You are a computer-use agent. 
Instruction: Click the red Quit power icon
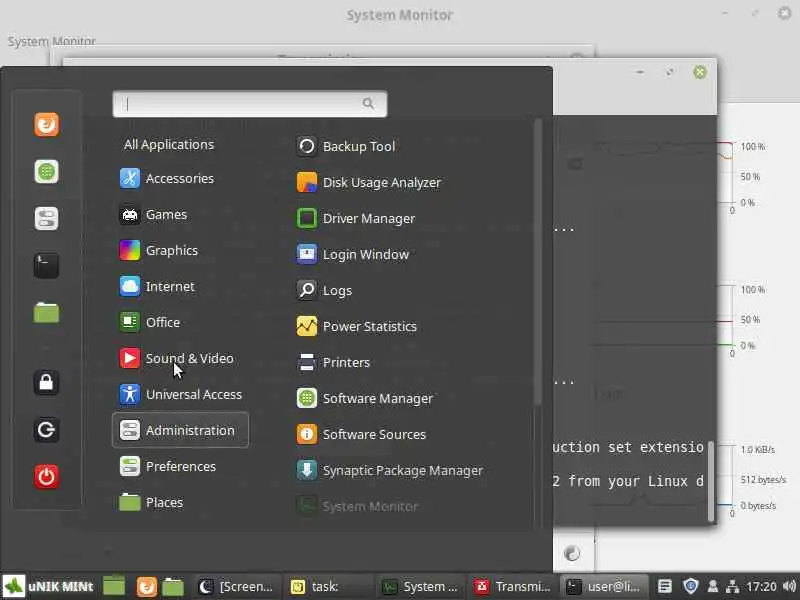pos(46,477)
